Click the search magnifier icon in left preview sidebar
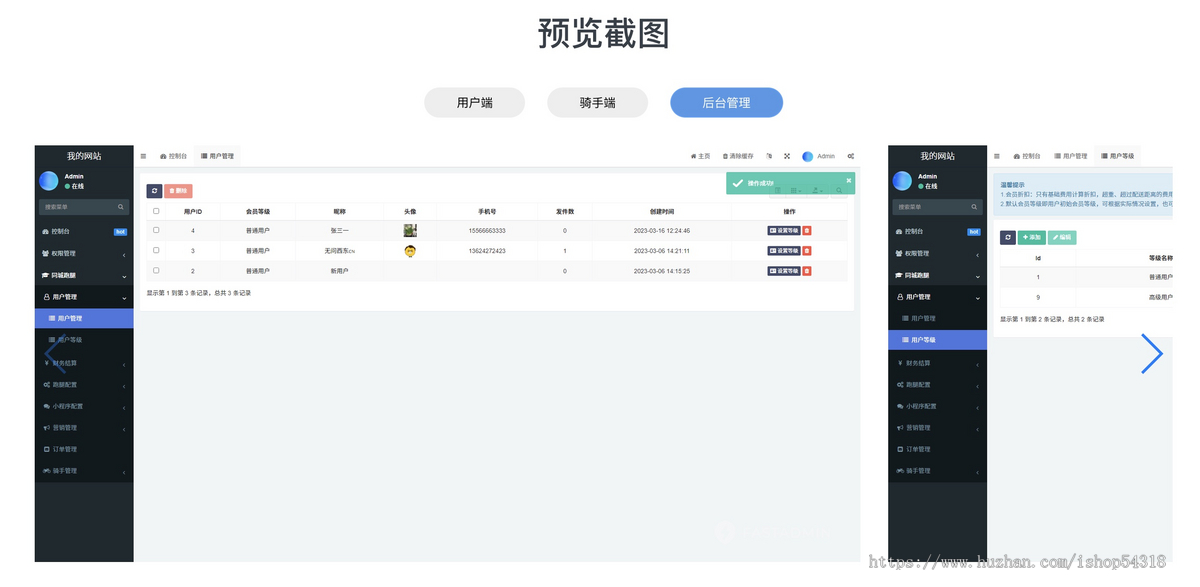1200x587 pixels. tap(122, 207)
